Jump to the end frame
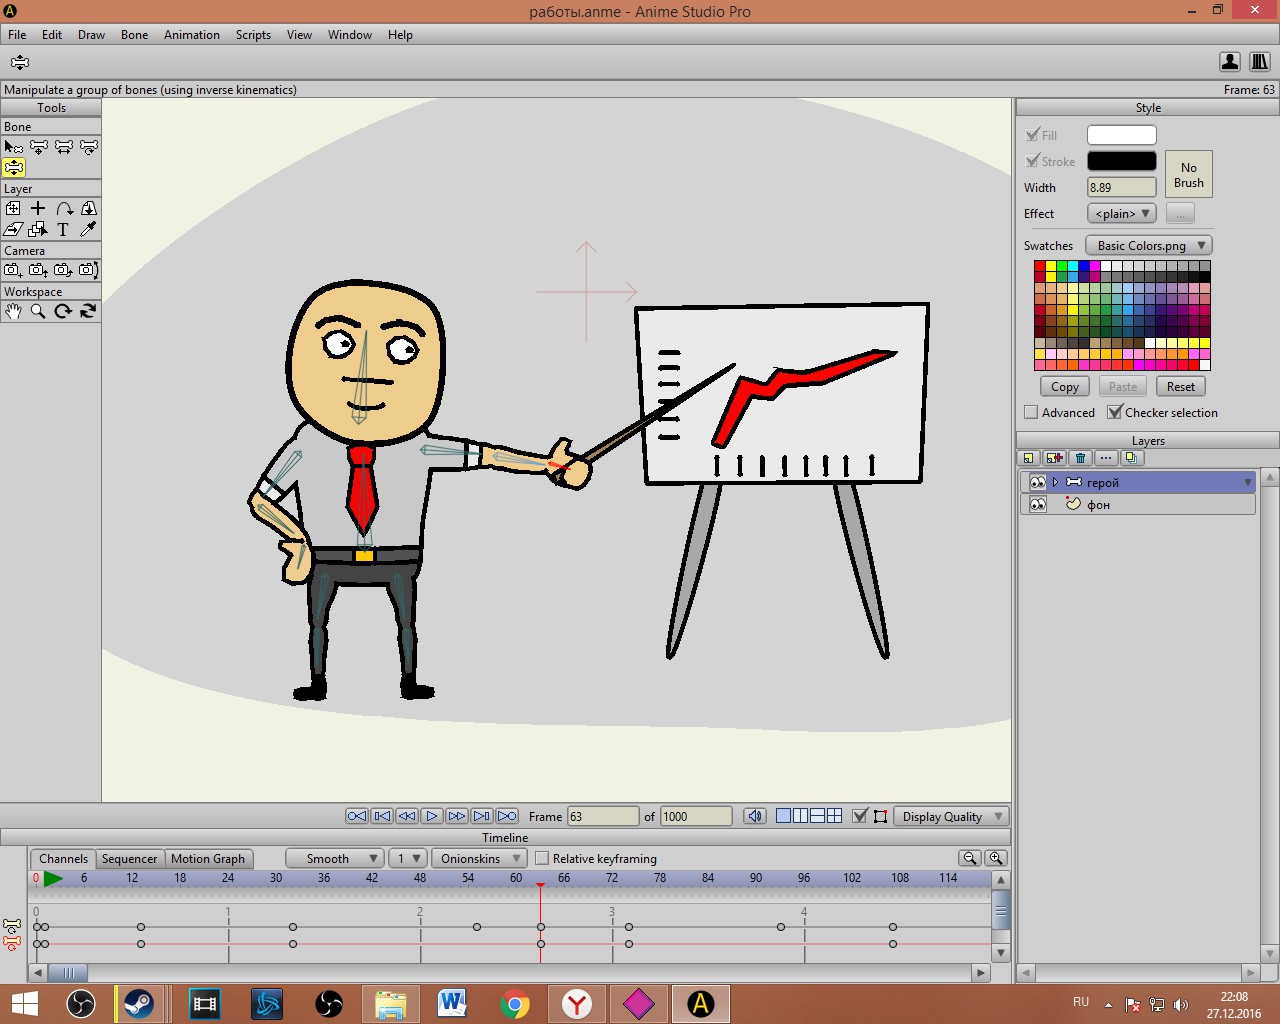Viewport: 1280px width, 1024px height. [x=507, y=816]
